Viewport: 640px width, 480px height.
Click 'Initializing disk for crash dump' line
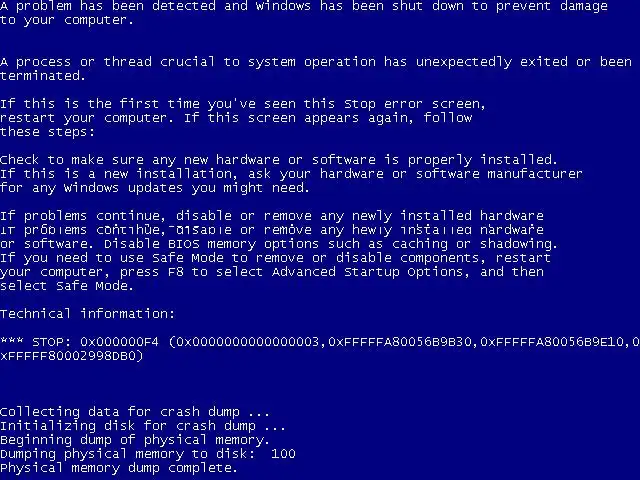tap(142, 426)
